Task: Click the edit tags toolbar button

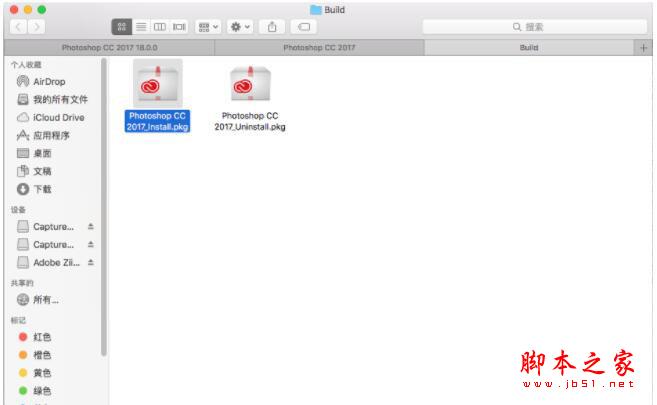Action: (304, 27)
